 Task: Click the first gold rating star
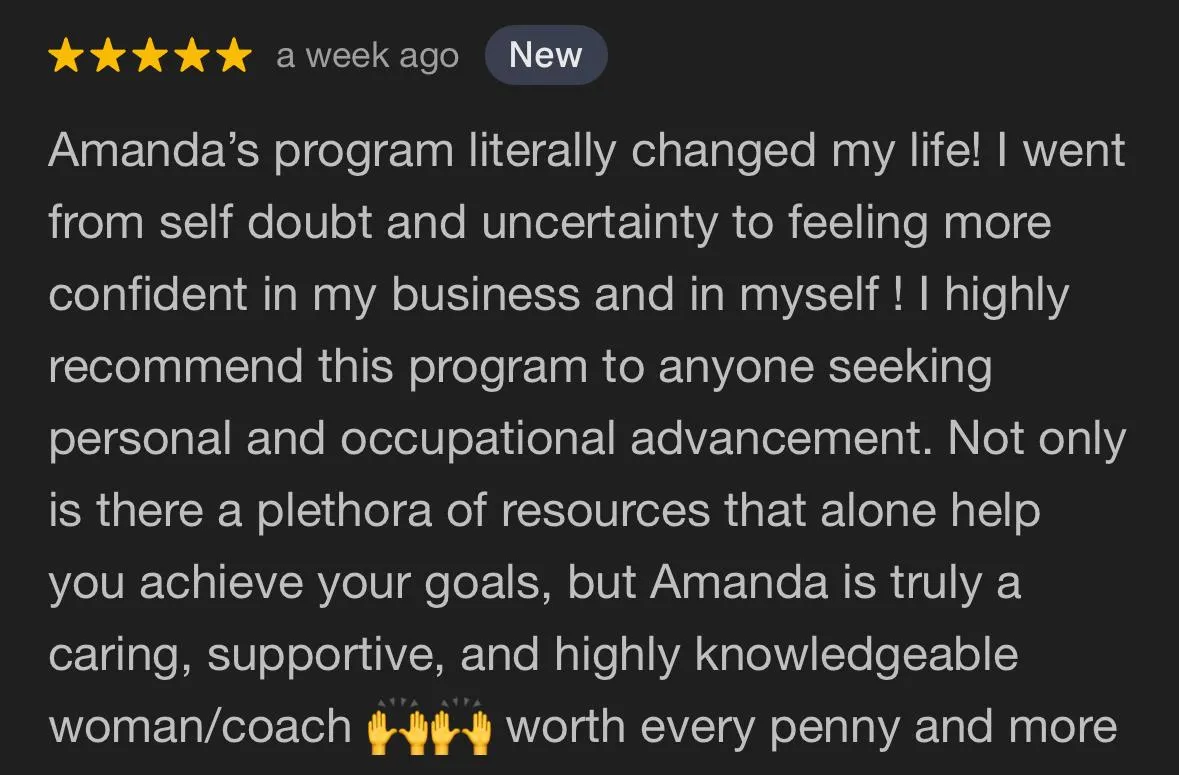point(66,56)
